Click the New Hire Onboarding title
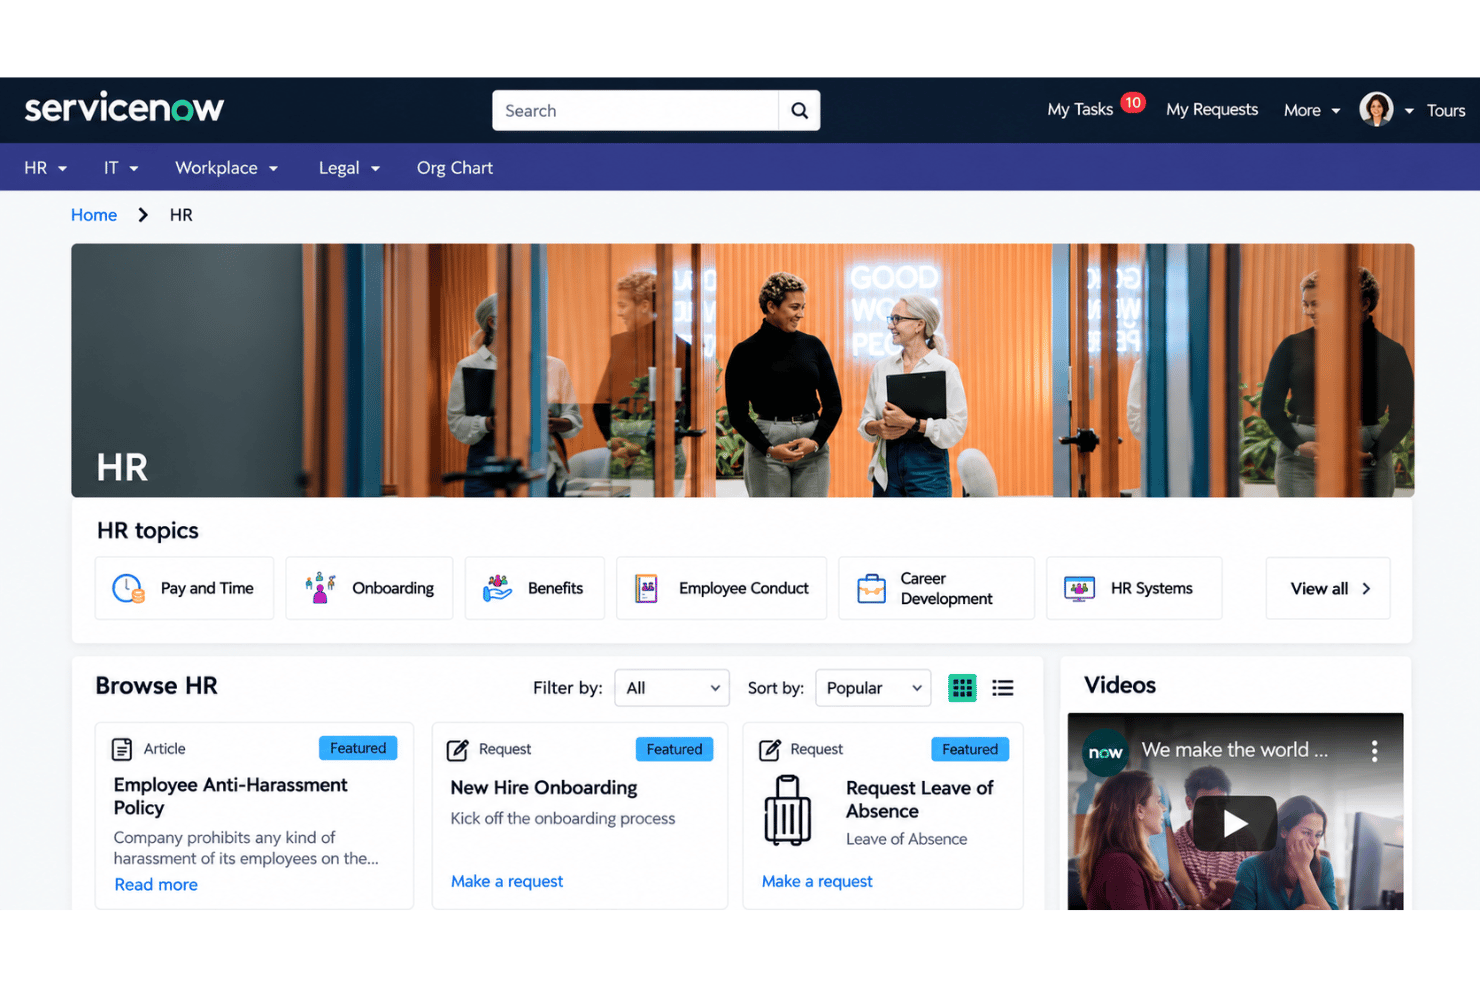 [544, 788]
